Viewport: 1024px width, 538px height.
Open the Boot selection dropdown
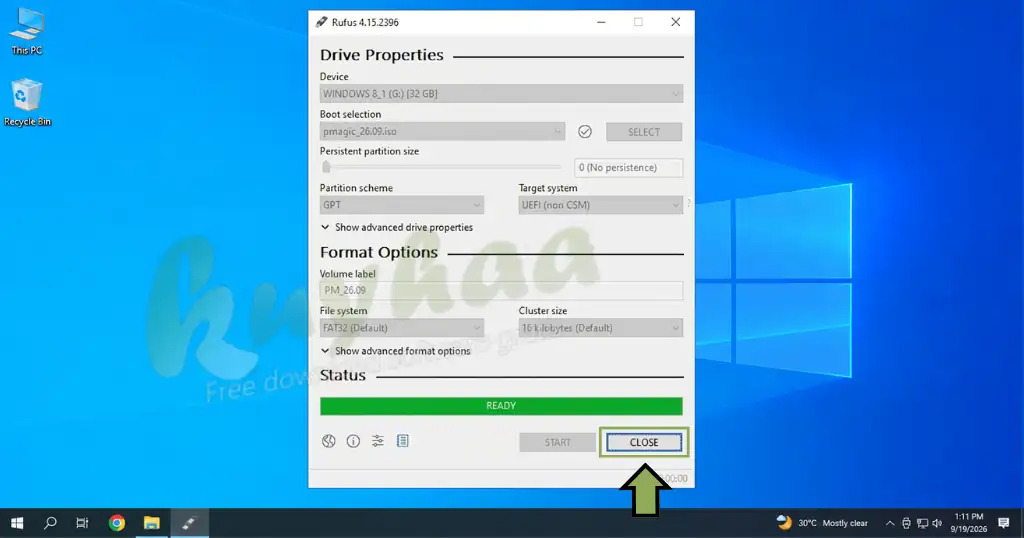coord(442,131)
